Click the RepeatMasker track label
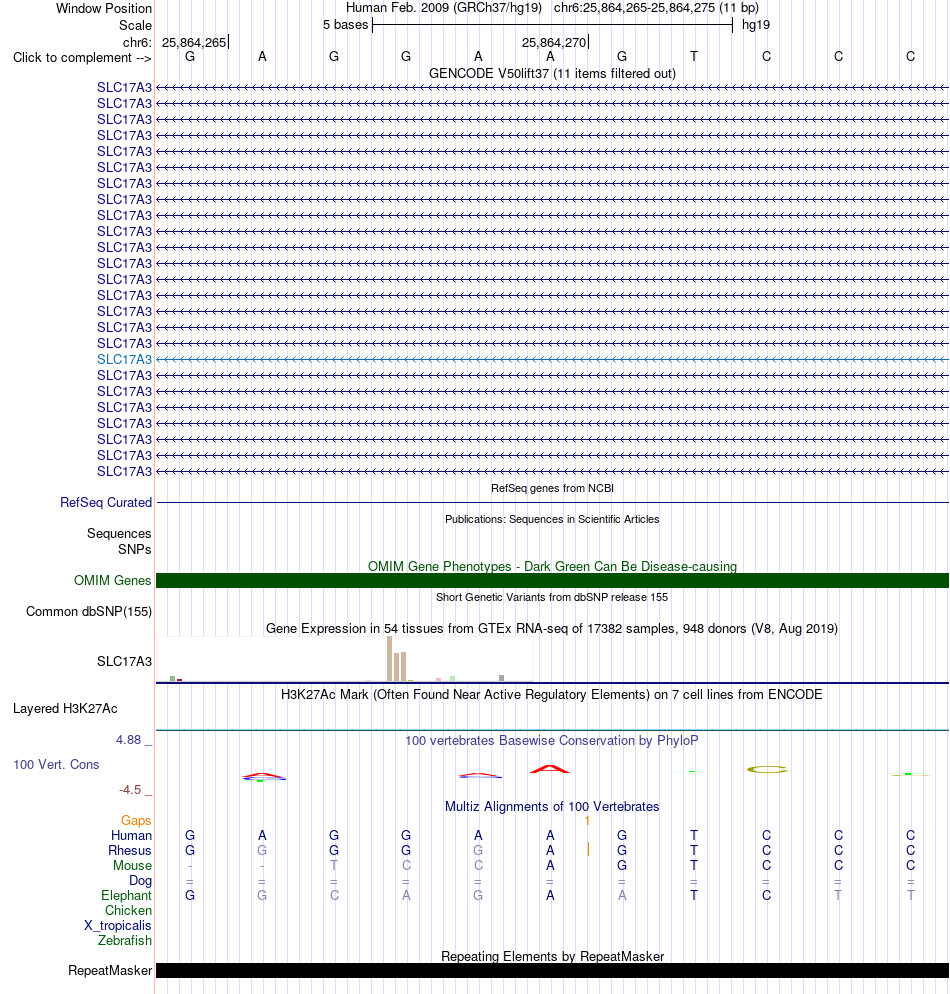950x994 pixels. [110, 971]
